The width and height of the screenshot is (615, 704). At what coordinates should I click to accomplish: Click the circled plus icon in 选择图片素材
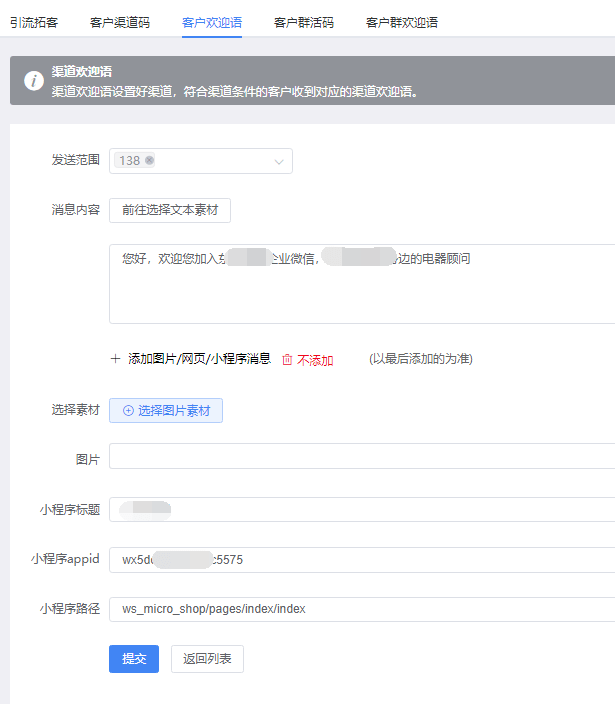click(x=128, y=410)
